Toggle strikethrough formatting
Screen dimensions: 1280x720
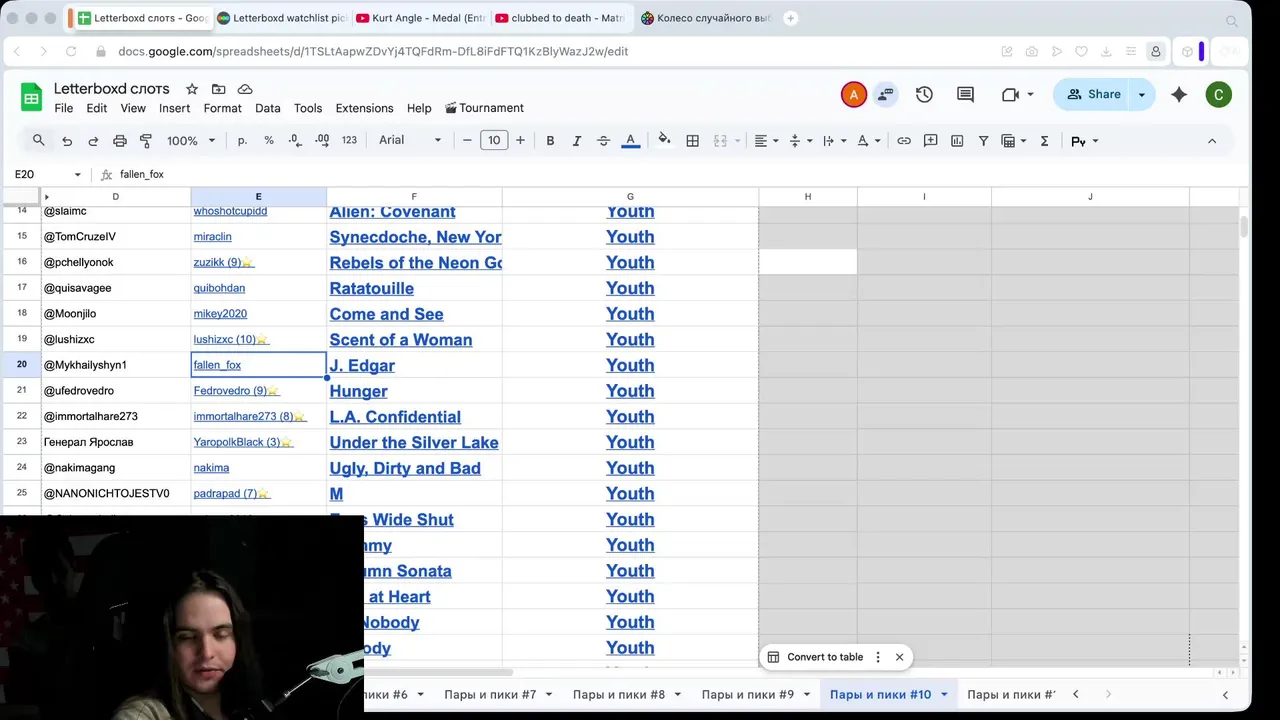[x=603, y=141]
